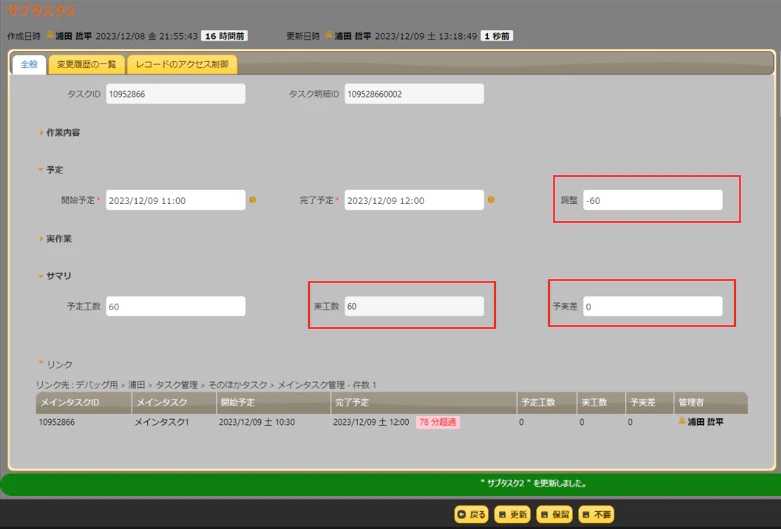This screenshot has height=529, width=781.
Task: Expand the 作業内容 section
Action: click(x=60, y=132)
